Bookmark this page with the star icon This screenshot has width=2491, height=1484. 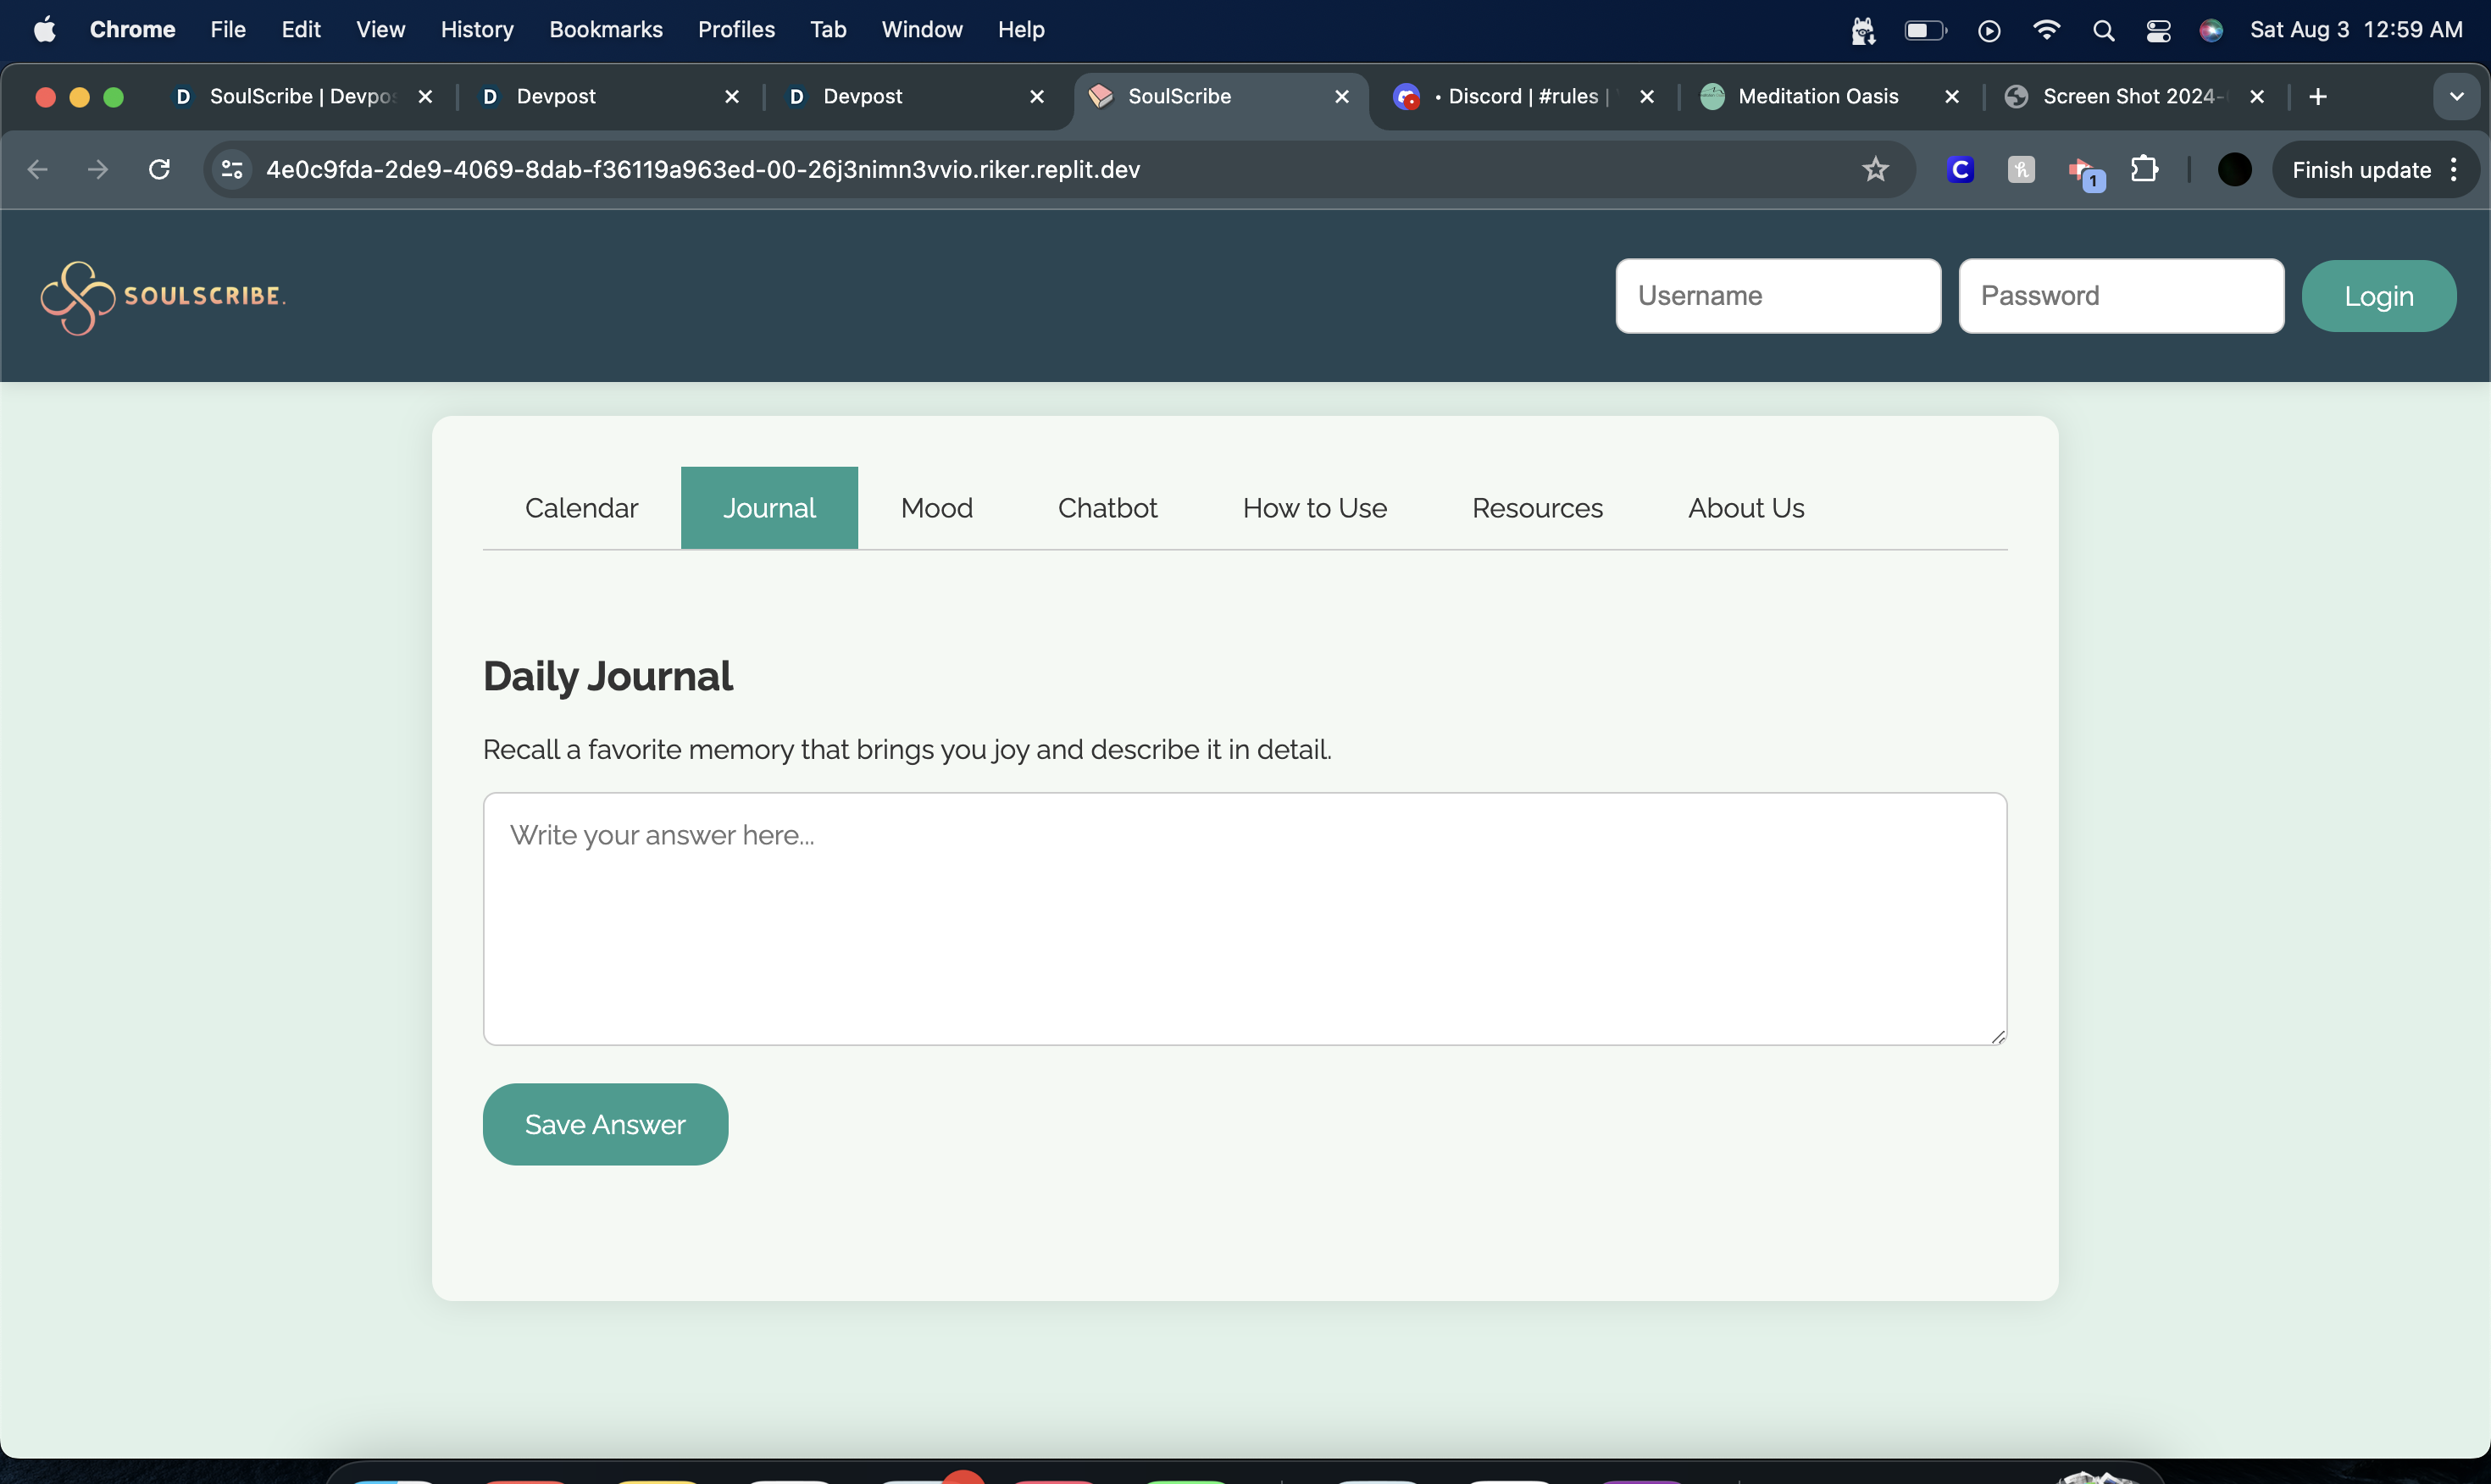click(1875, 170)
